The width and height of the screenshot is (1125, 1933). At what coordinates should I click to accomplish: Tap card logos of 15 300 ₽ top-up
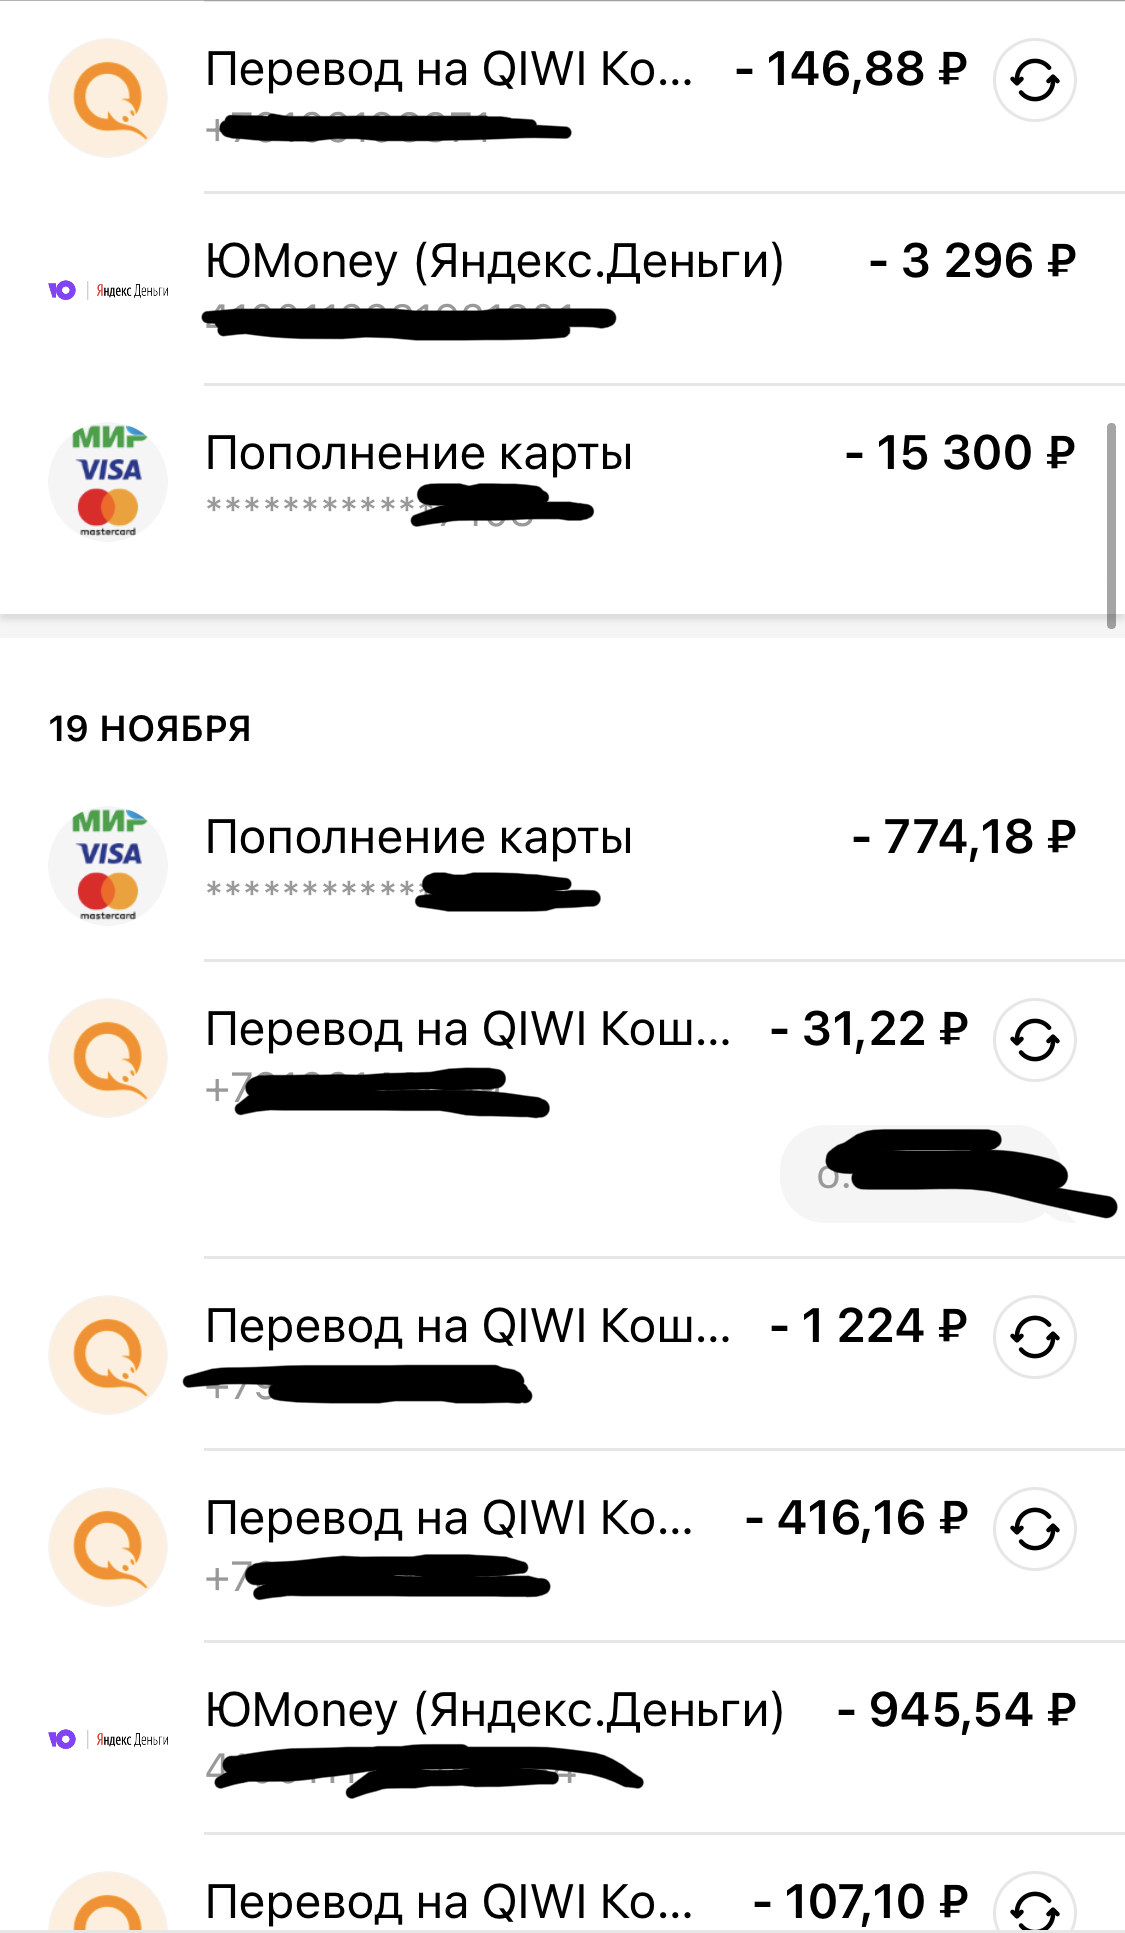(108, 482)
